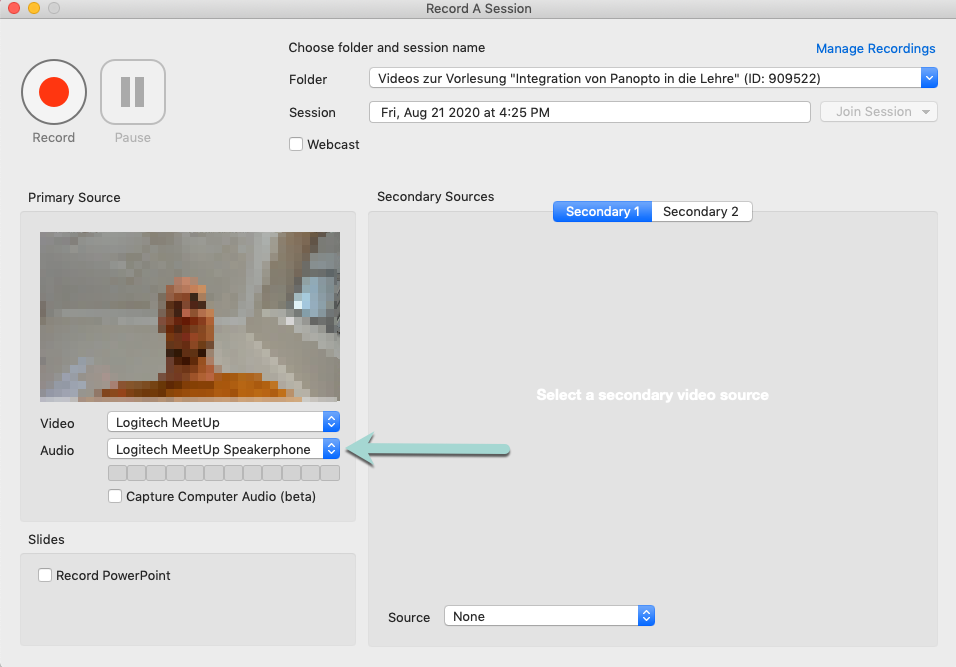This screenshot has height=667, width=956.
Task: Switch to the Secondary 2 tab
Action: pos(700,211)
